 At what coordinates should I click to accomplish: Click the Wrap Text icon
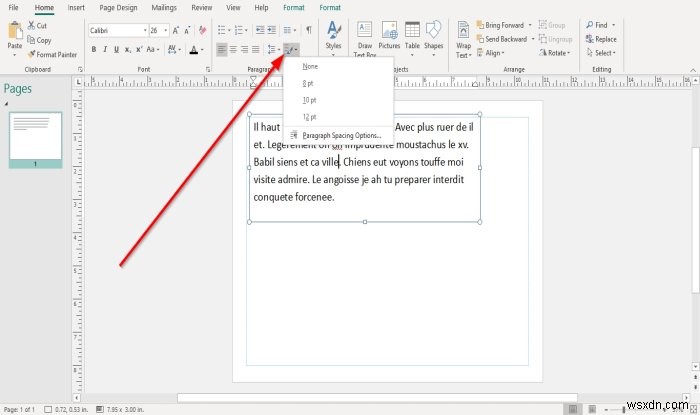point(463,30)
